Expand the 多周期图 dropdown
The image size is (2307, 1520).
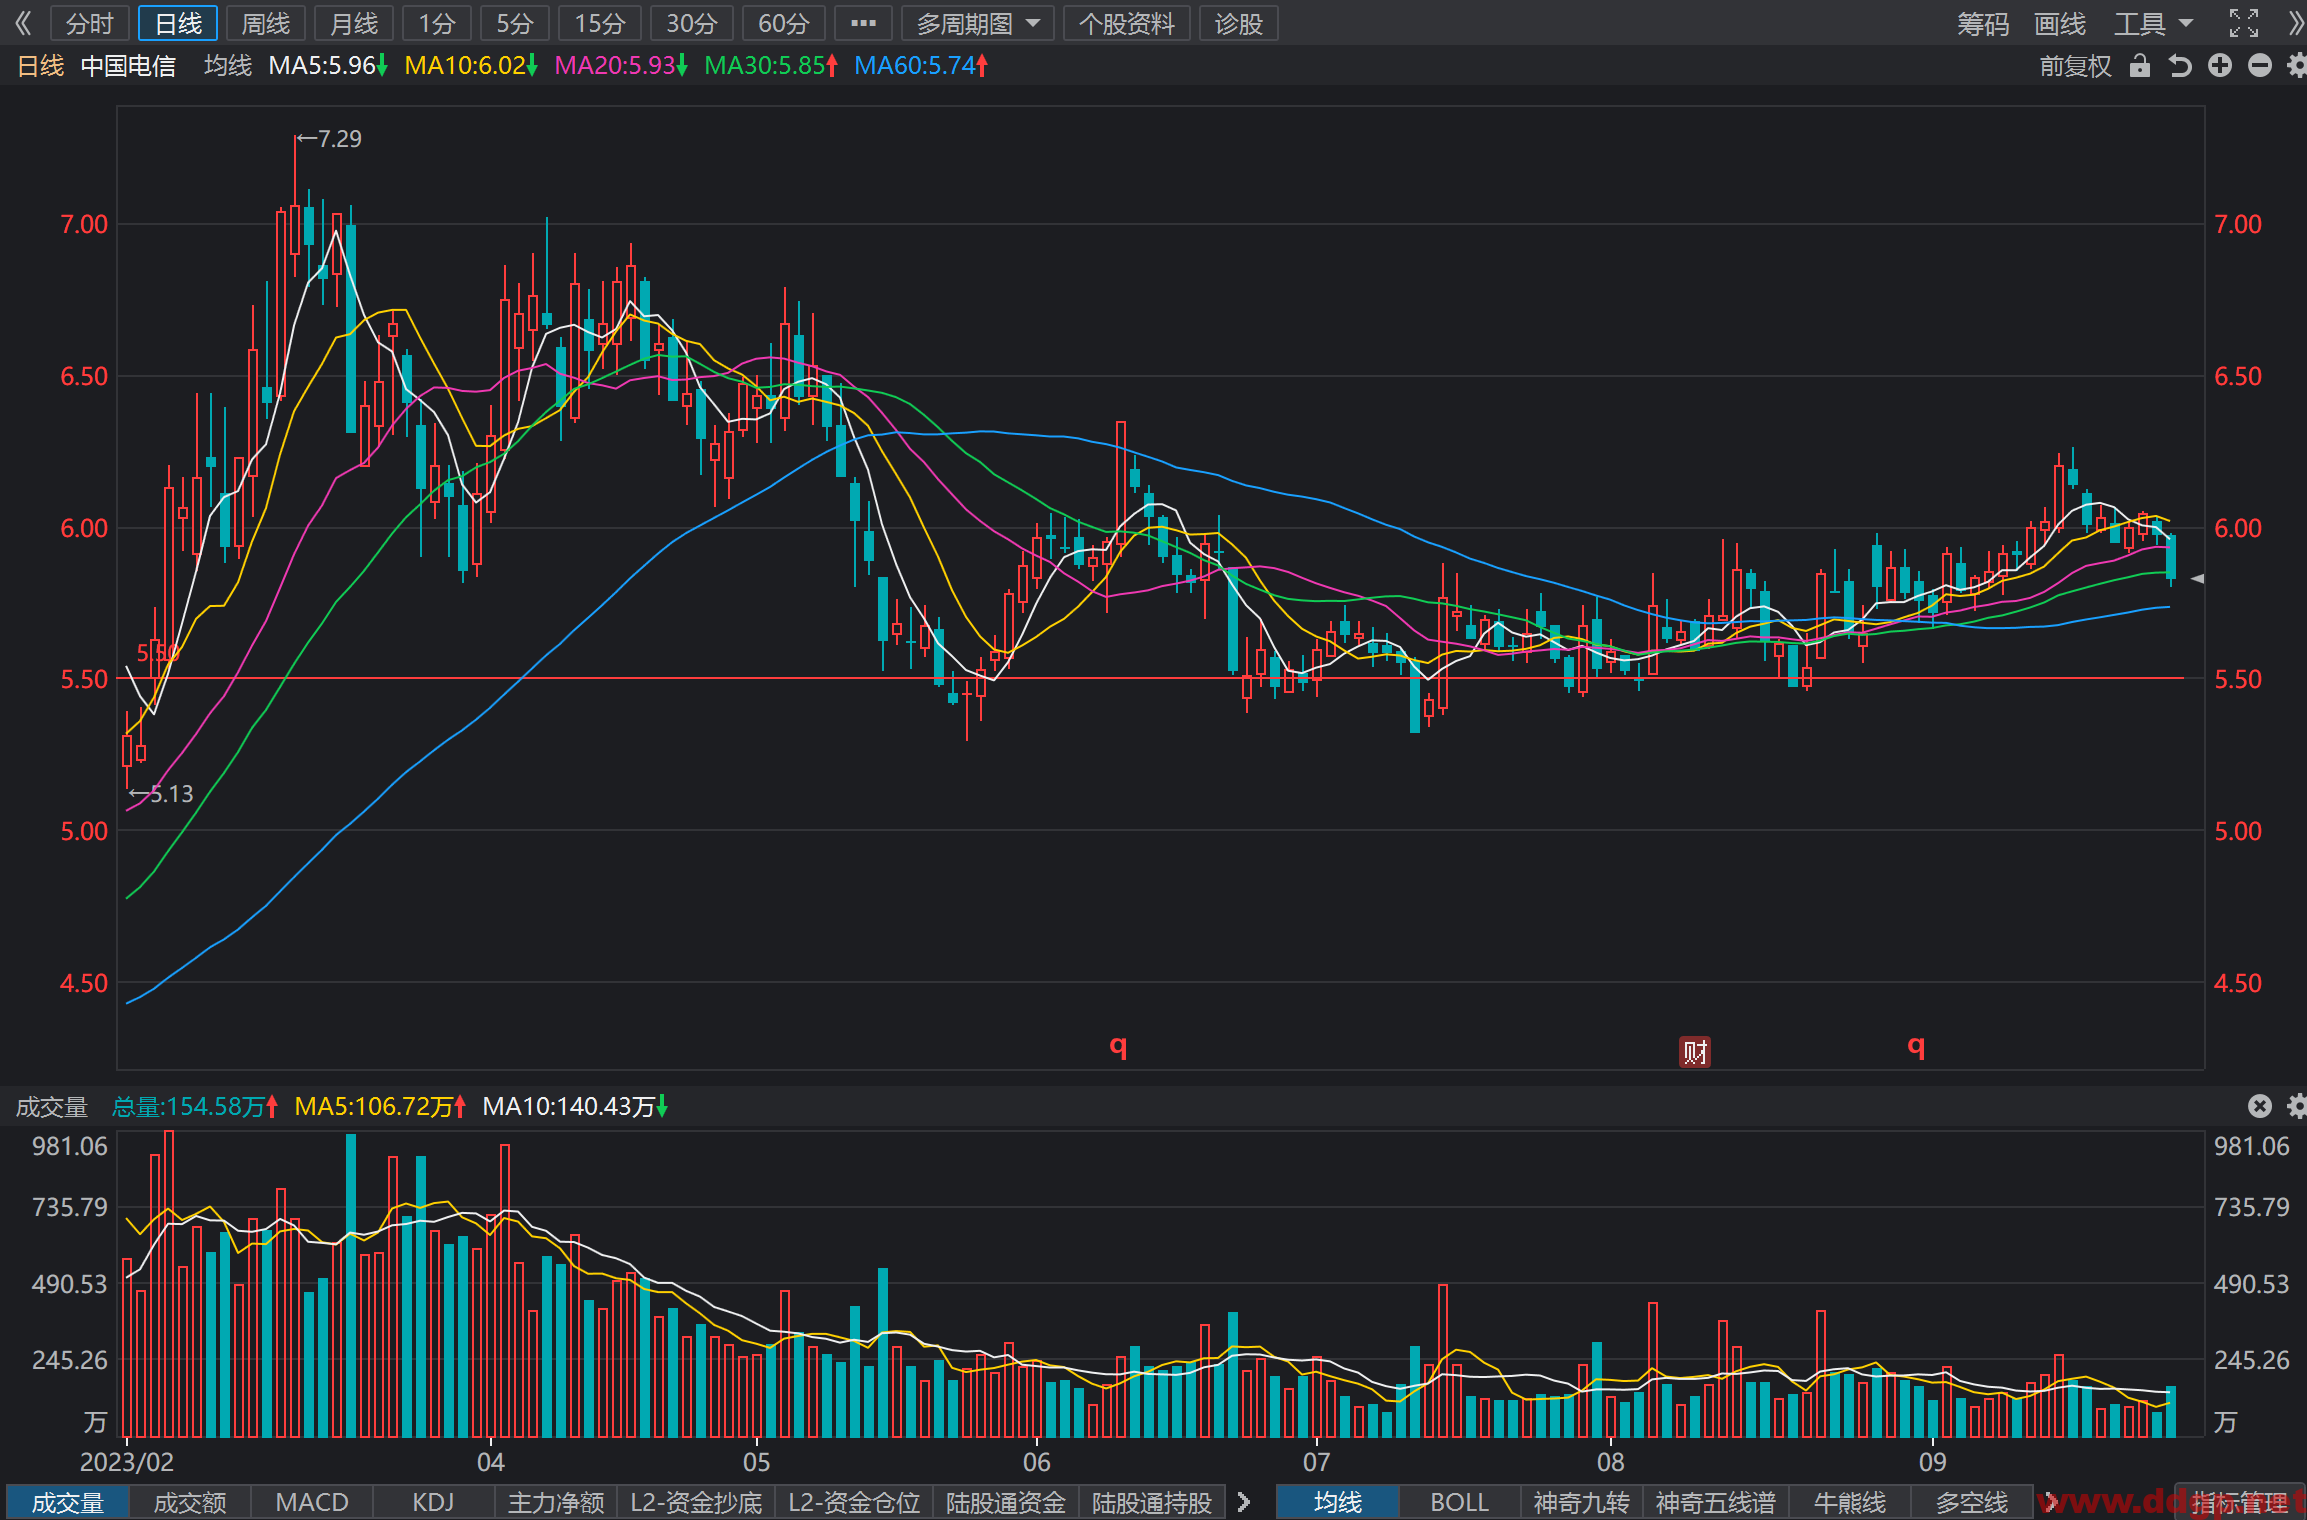coord(978,23)
